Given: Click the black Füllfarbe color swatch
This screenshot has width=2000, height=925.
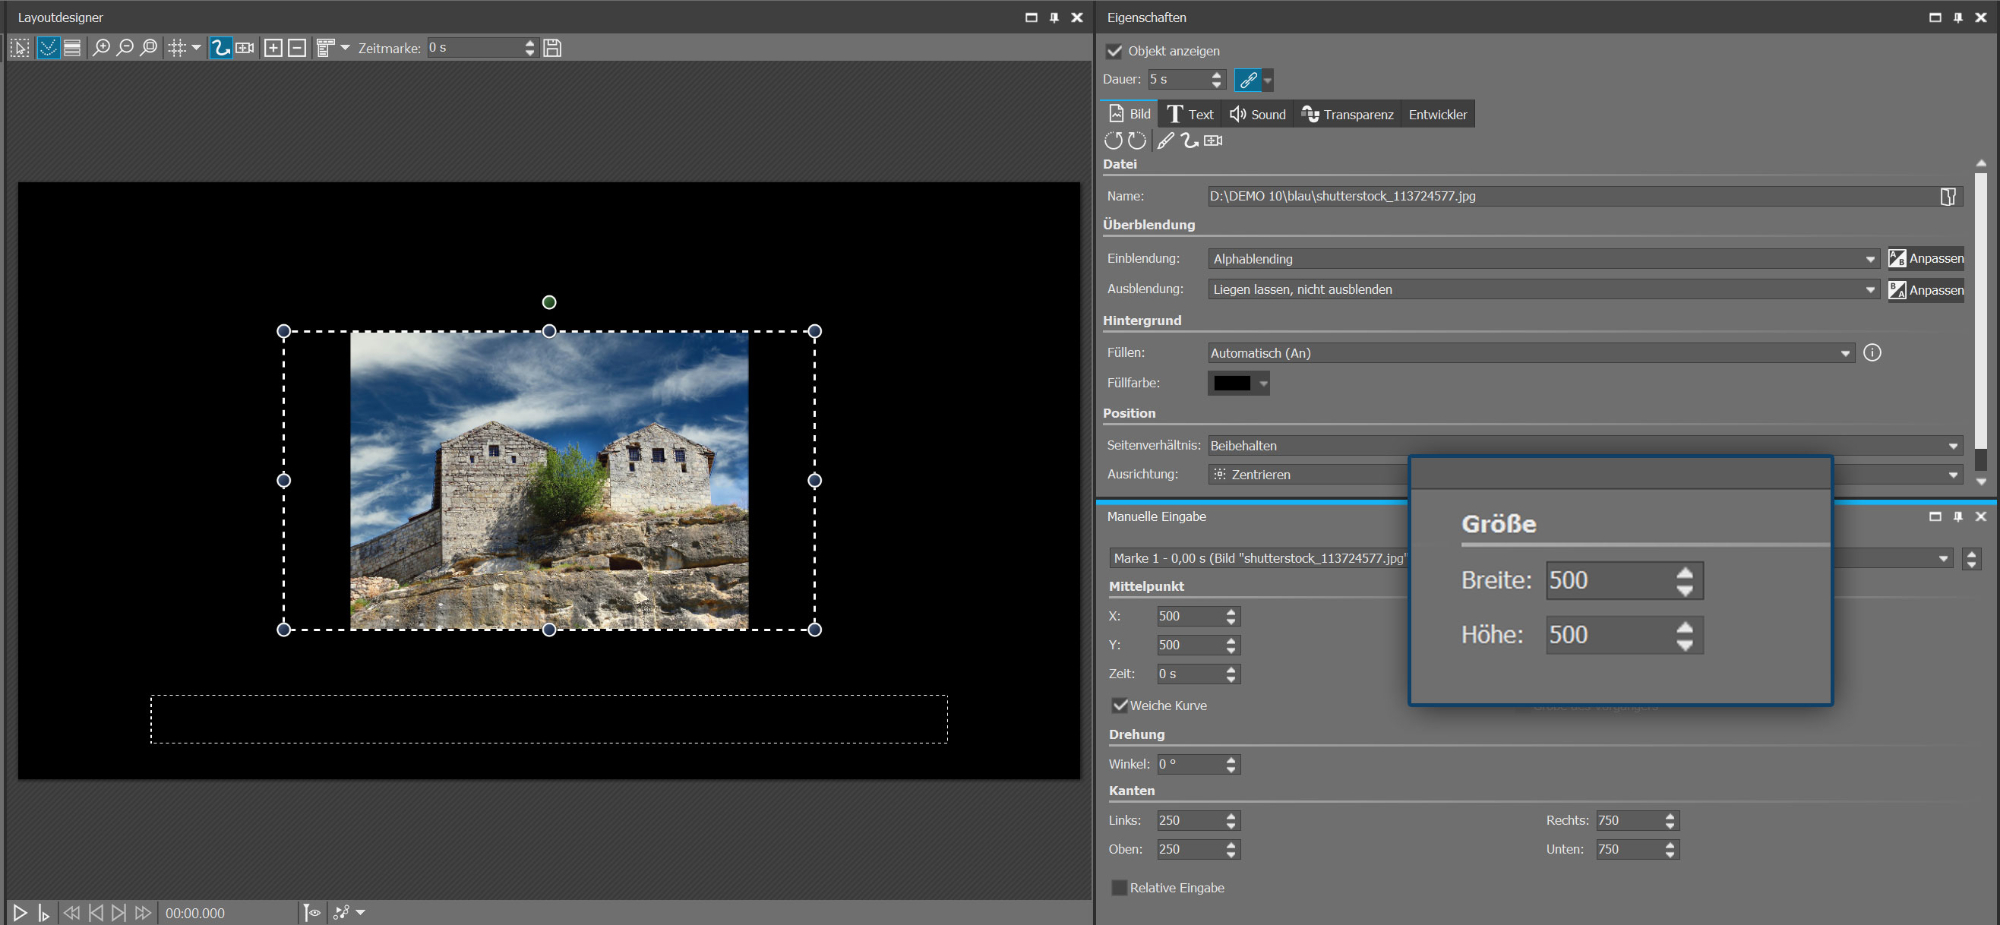Looking at the screenshot, I should 1231,383.
